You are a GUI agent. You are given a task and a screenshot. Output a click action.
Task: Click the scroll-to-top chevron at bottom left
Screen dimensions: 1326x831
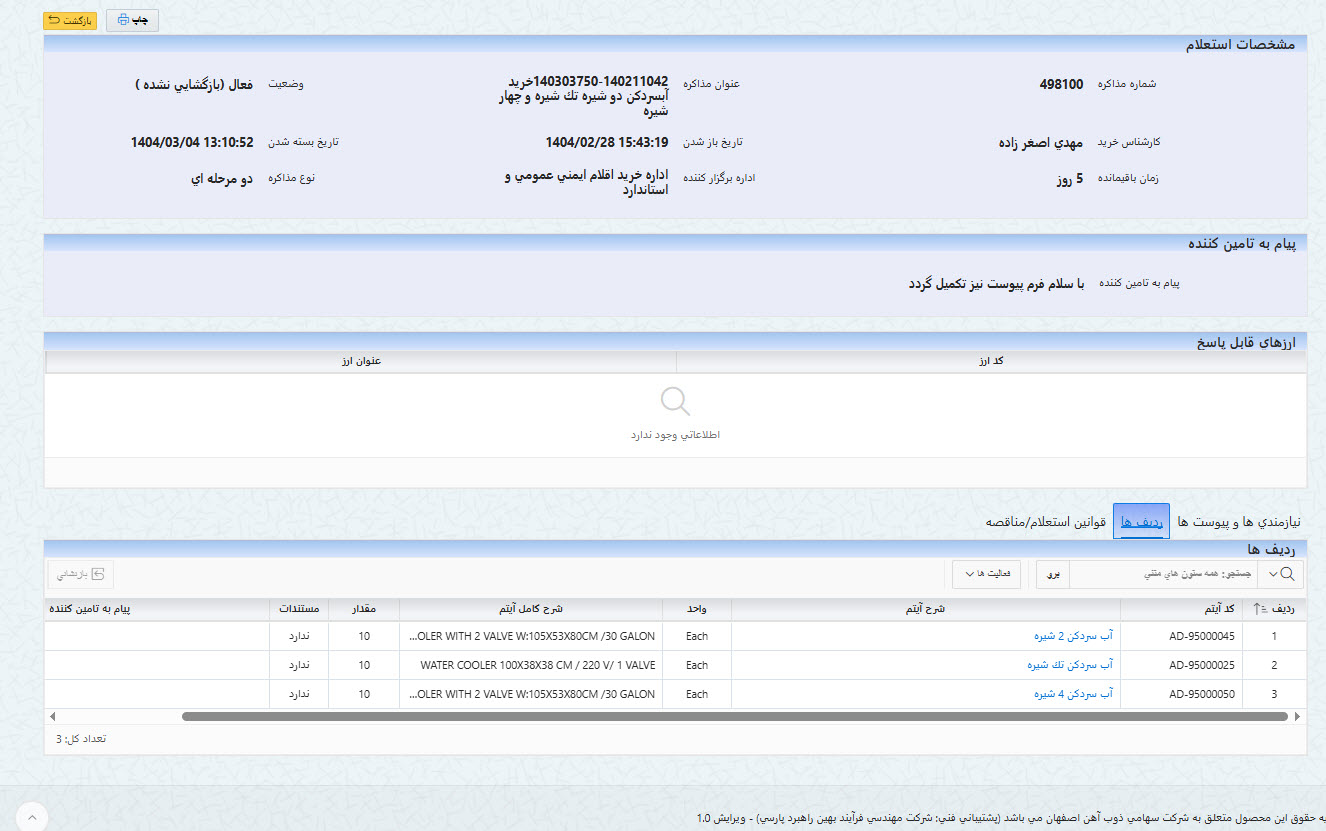(31, 816)
